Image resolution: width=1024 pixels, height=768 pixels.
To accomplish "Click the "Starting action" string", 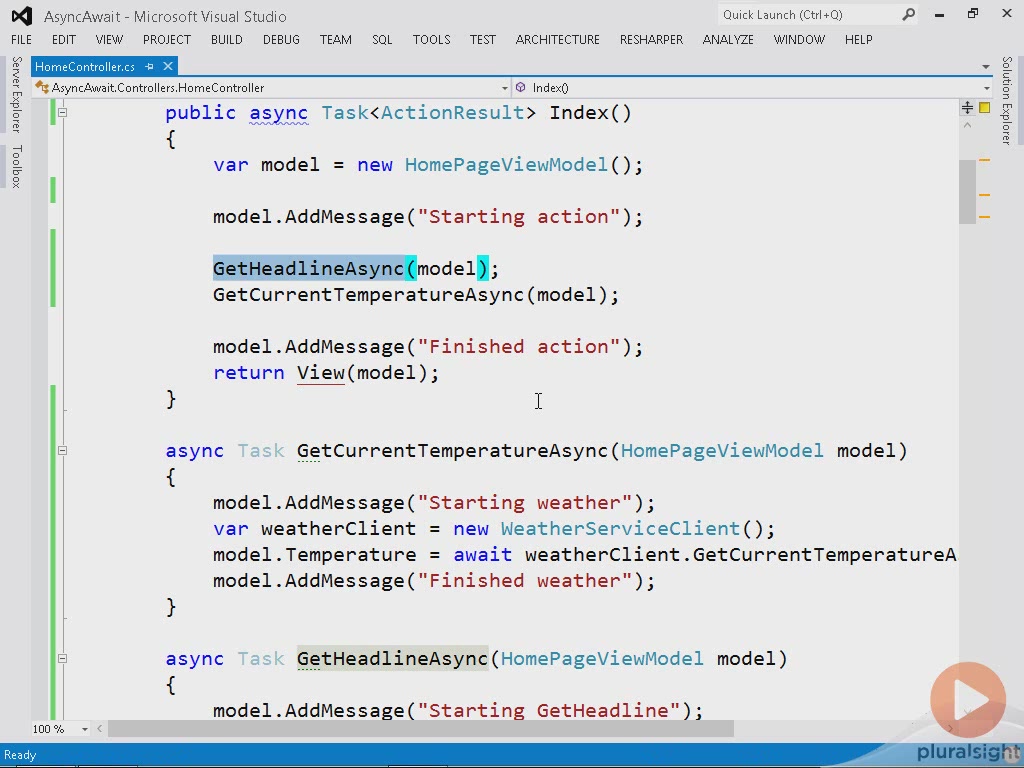I will coord(519,217).
